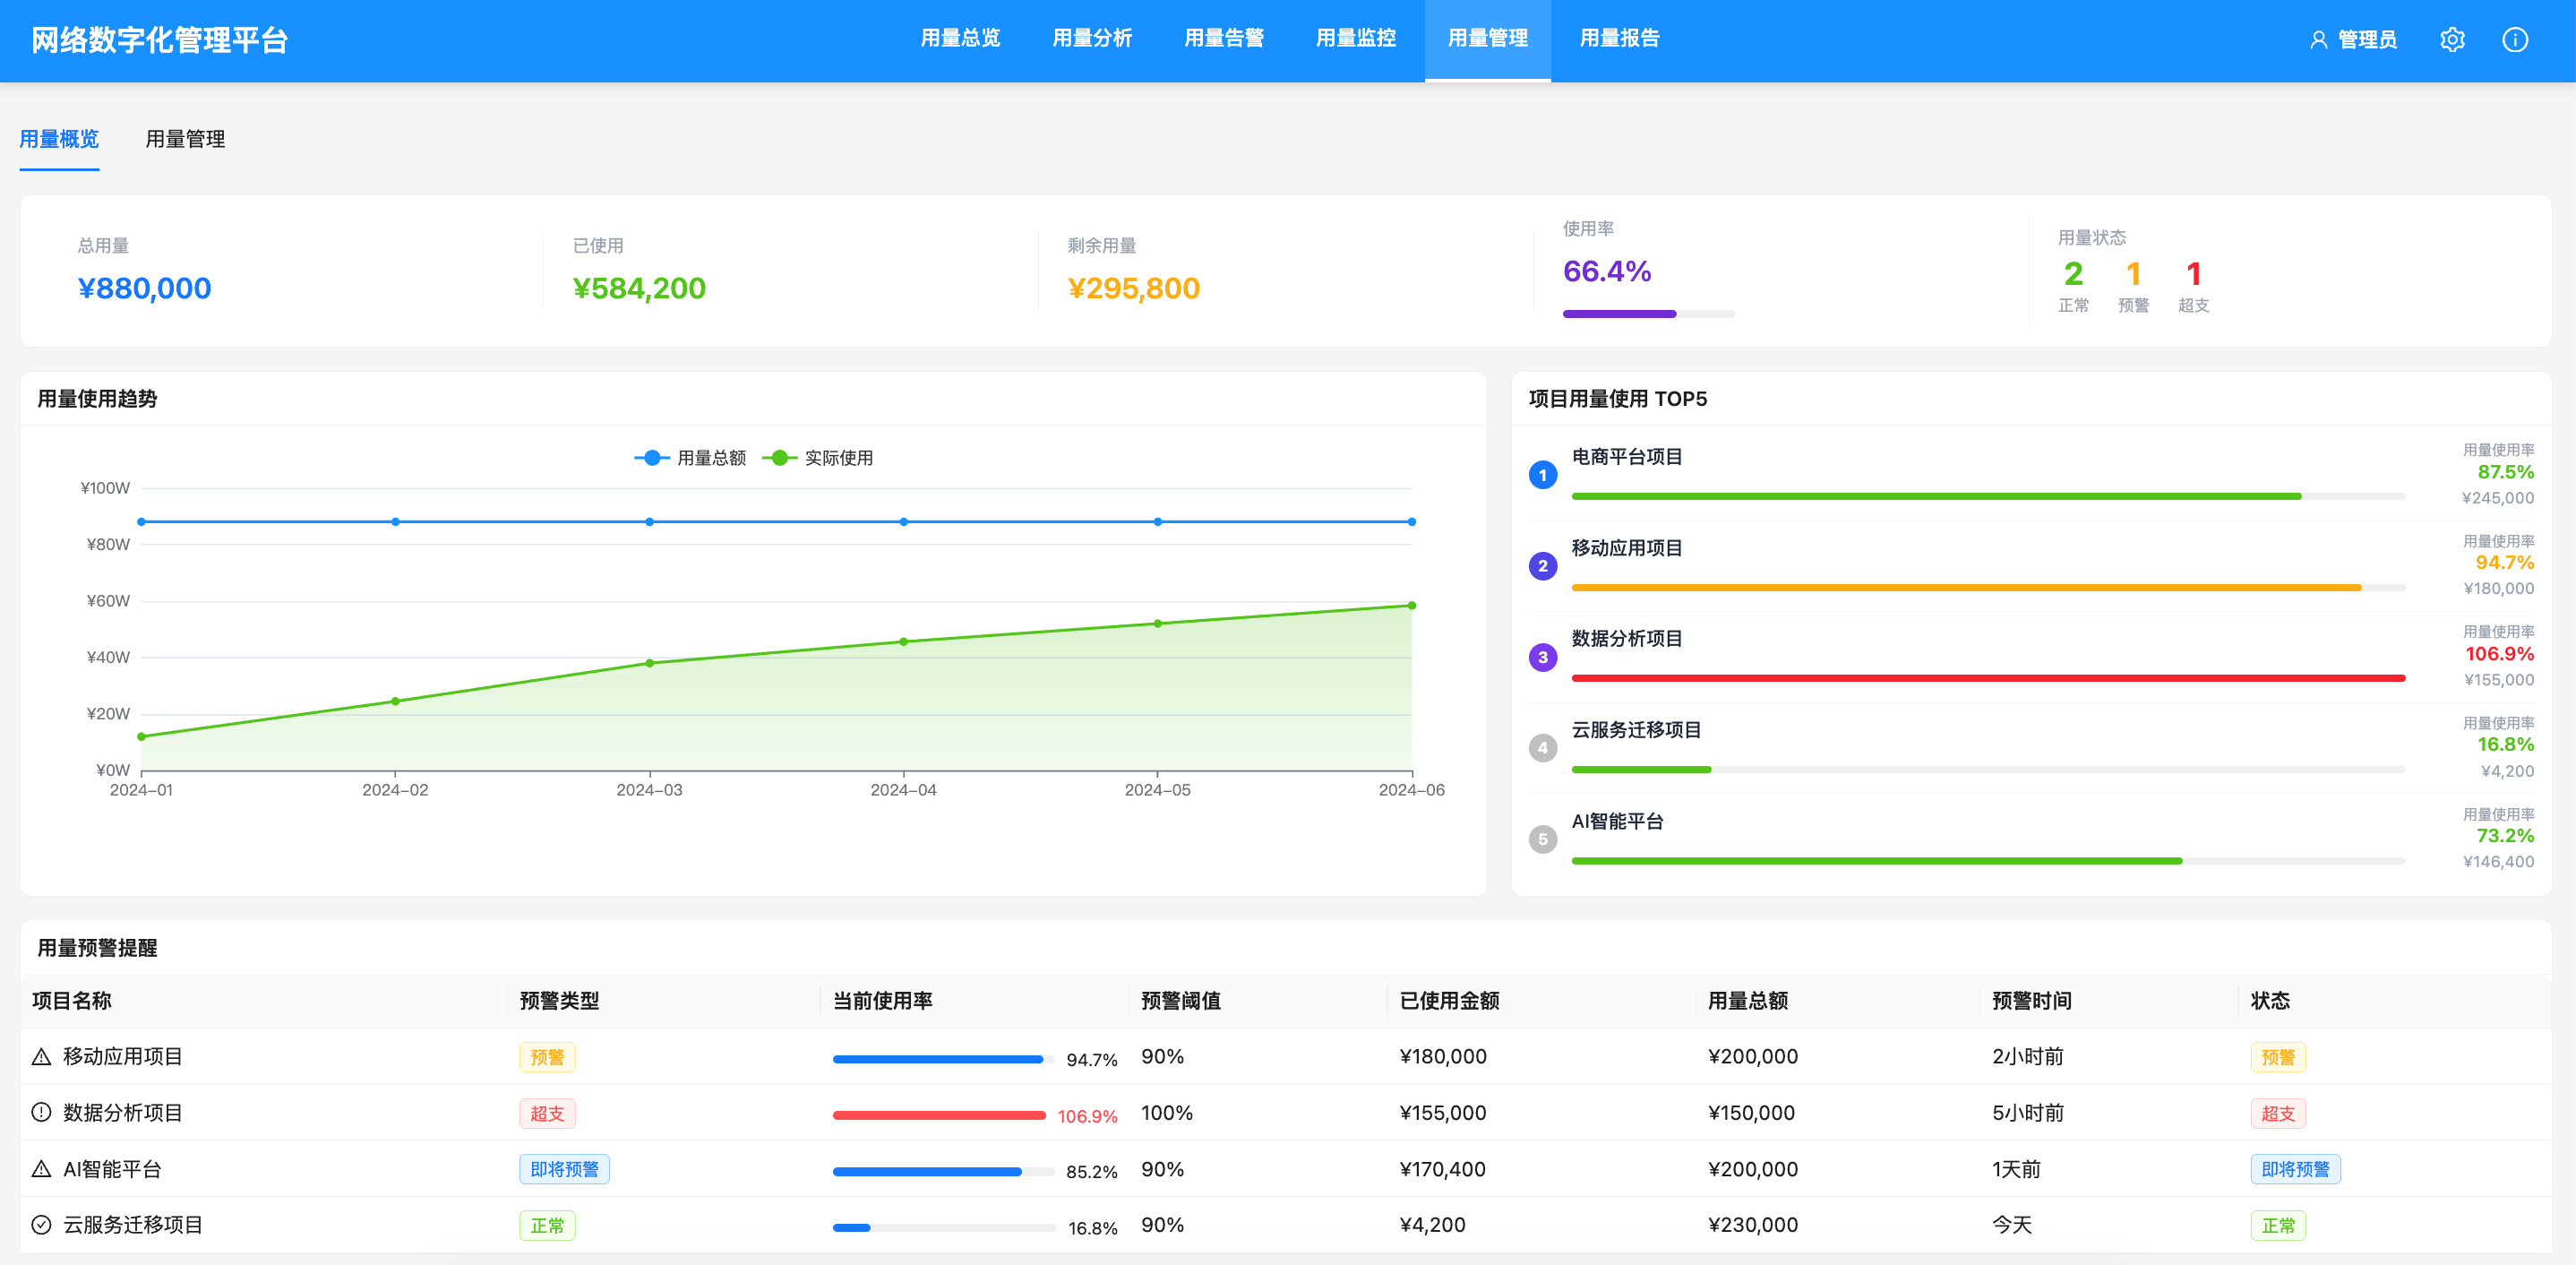Click warning triangle beside 移动应用项目 row
The height and width of the screenshot is (1265, 2576).
(x=41, y=1057)
